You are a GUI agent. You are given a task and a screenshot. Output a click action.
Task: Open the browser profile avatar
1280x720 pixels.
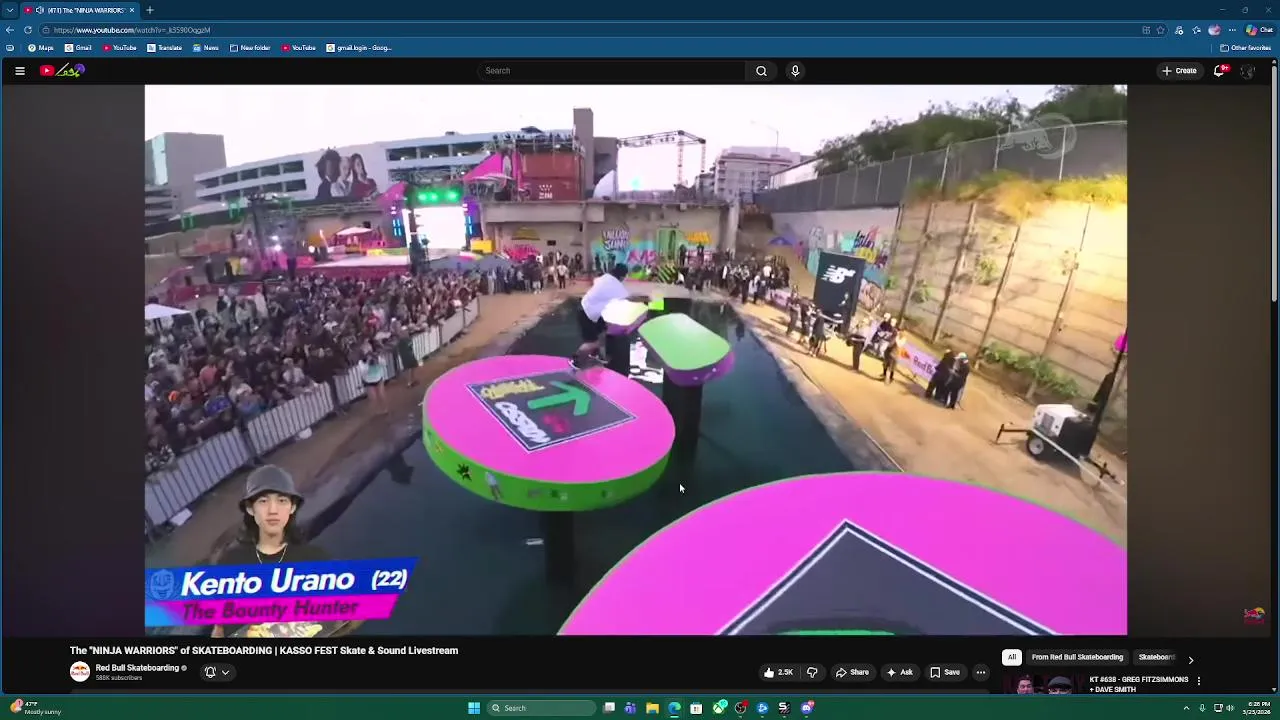1214,30
